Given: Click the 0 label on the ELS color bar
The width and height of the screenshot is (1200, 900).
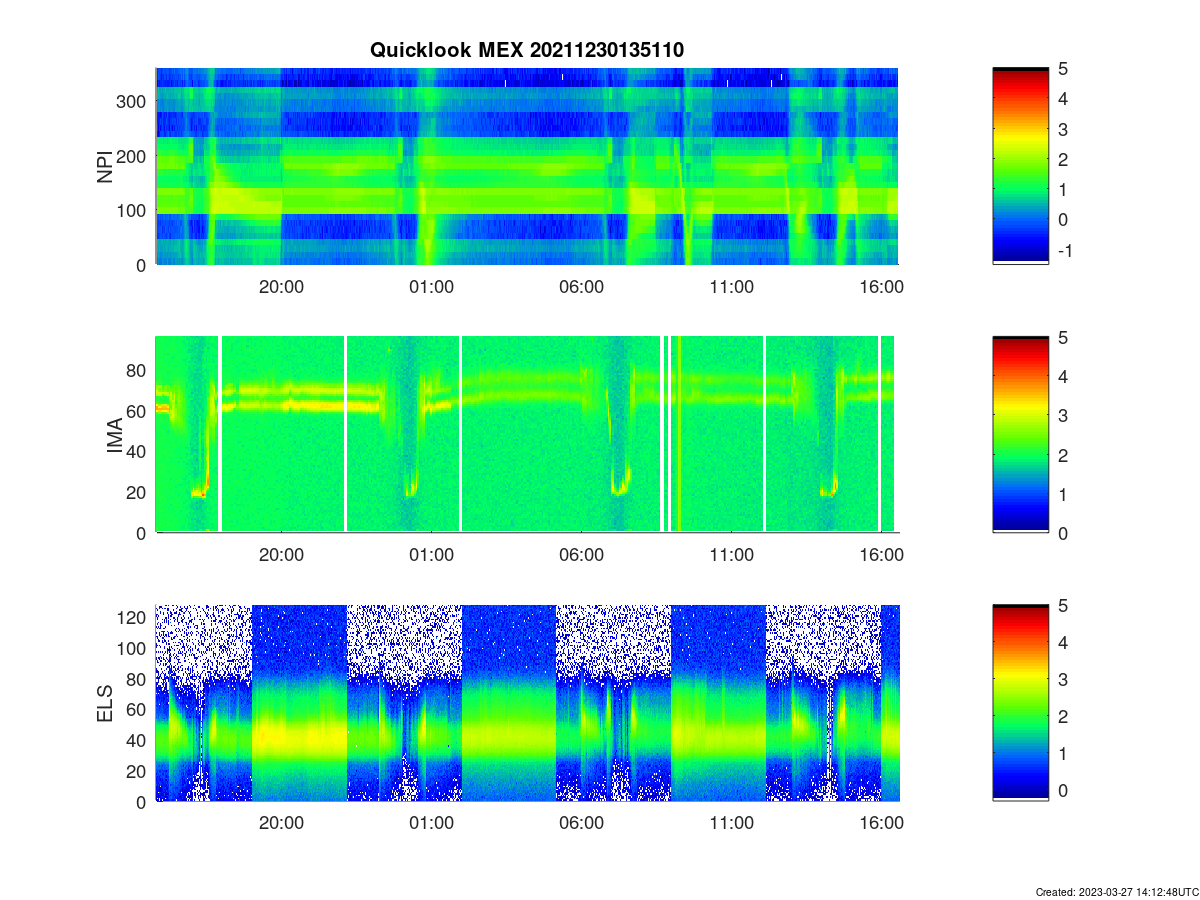Looking at the screenshot, I should pyautogui.click(x=1064, y=790).
